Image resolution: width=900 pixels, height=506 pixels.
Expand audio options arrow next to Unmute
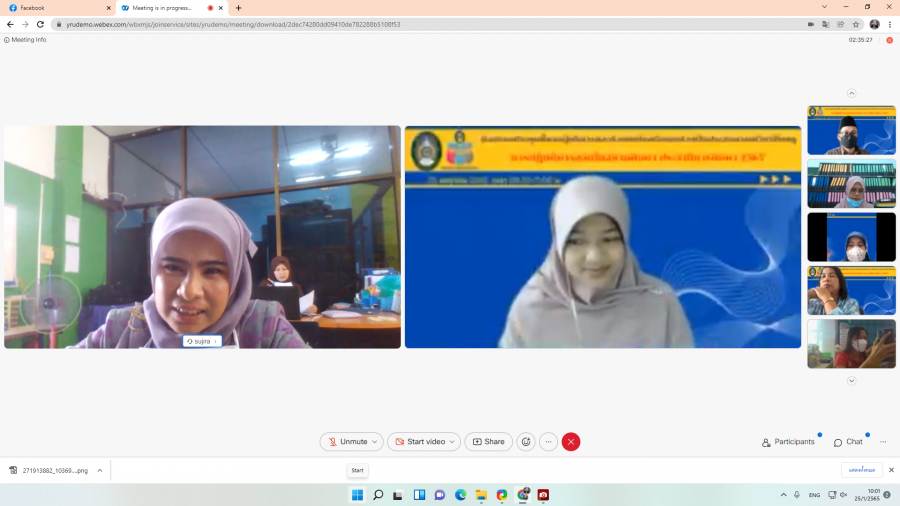[x=375, y=442]
